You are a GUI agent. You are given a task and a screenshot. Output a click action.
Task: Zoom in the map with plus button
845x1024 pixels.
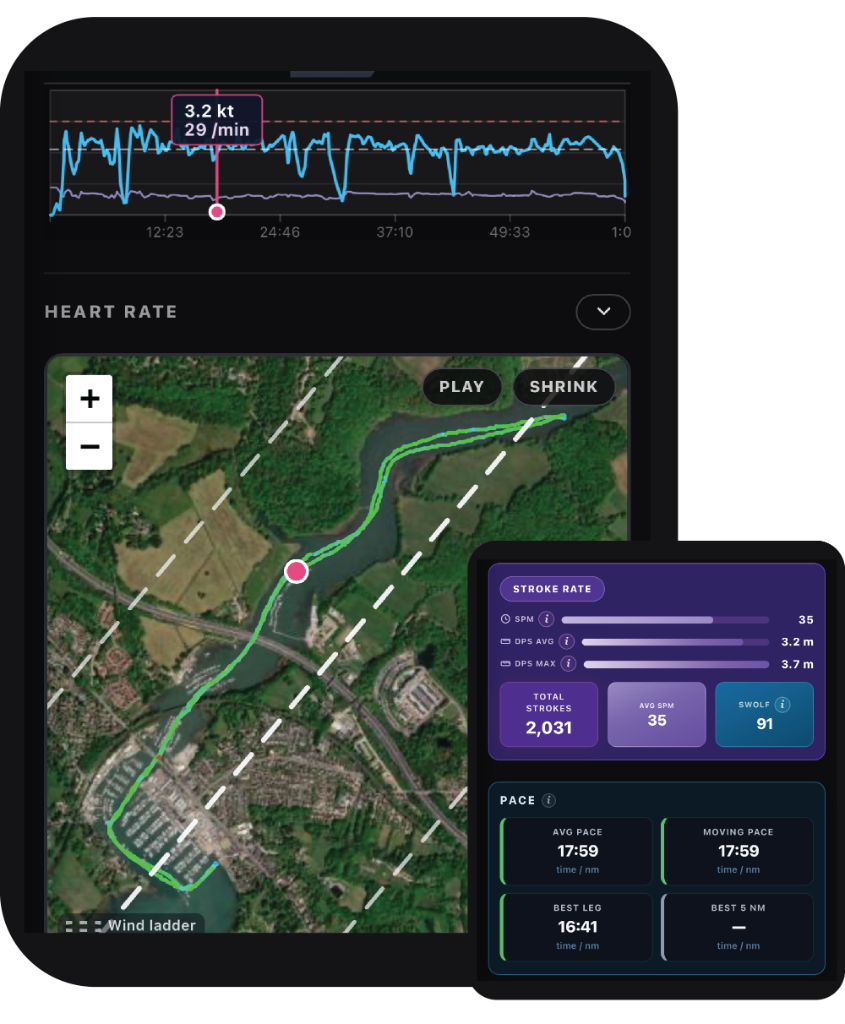coord(89,398)
